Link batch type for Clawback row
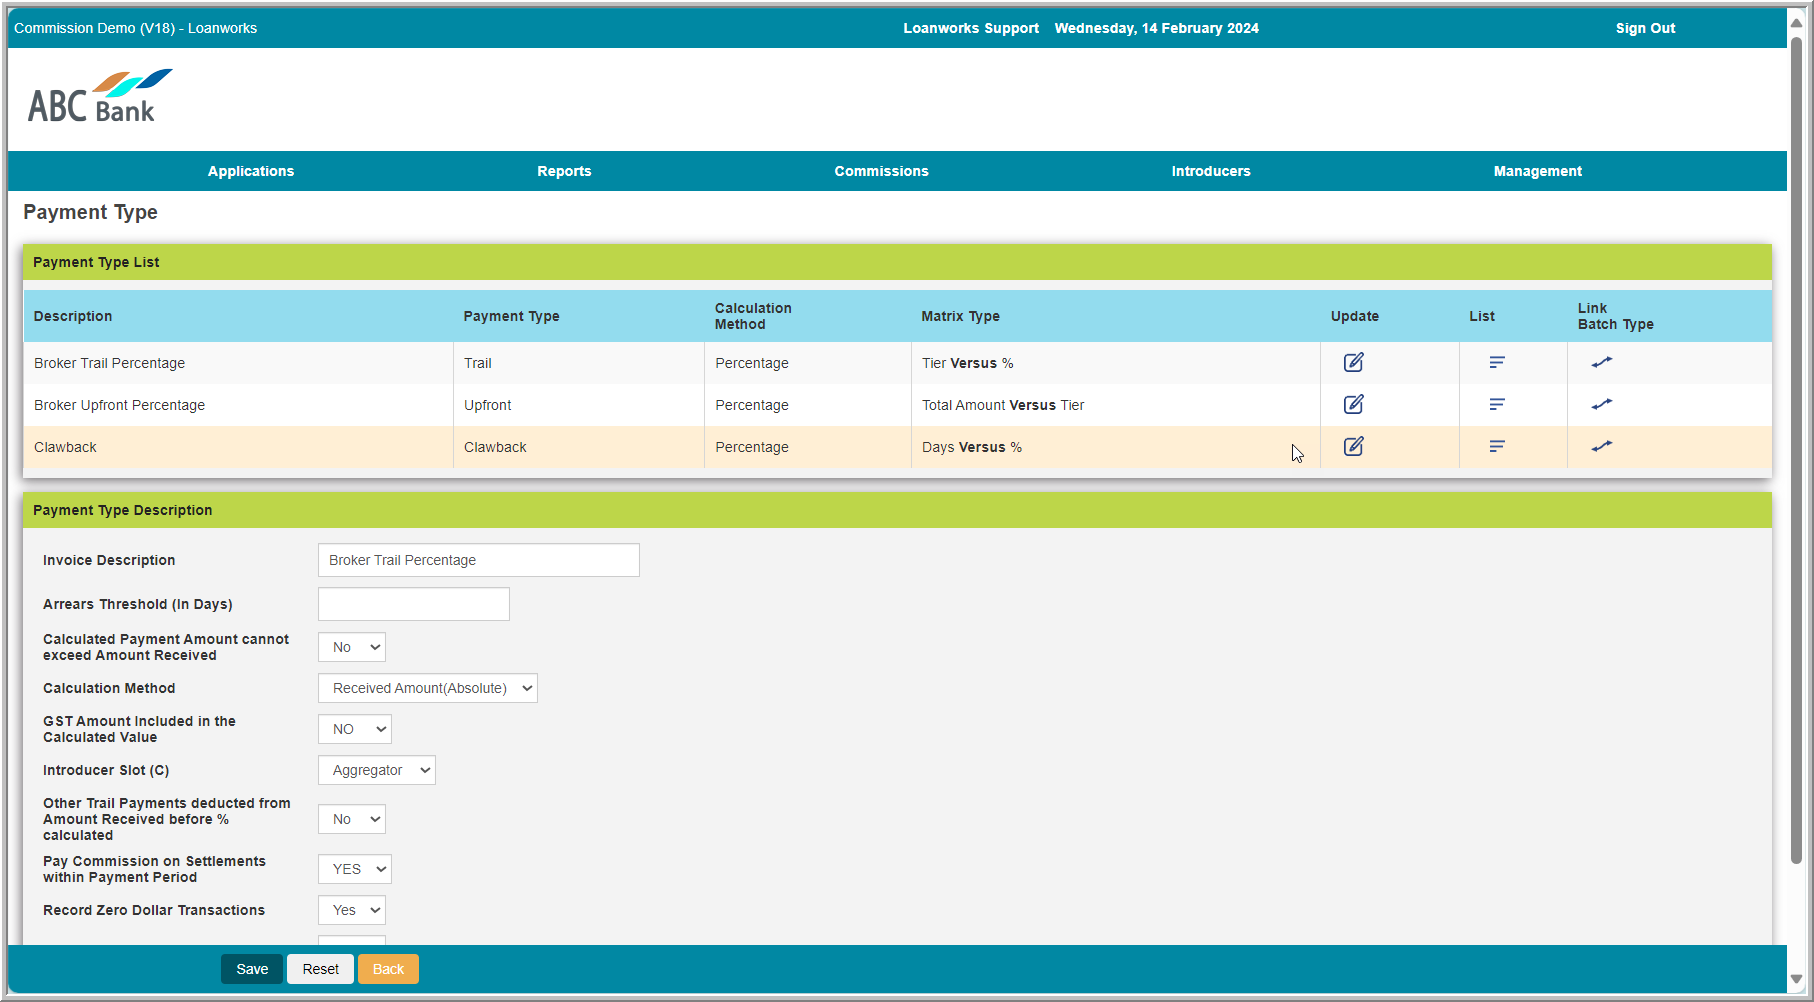The image size is (1814, 1002). (1601, 447)
